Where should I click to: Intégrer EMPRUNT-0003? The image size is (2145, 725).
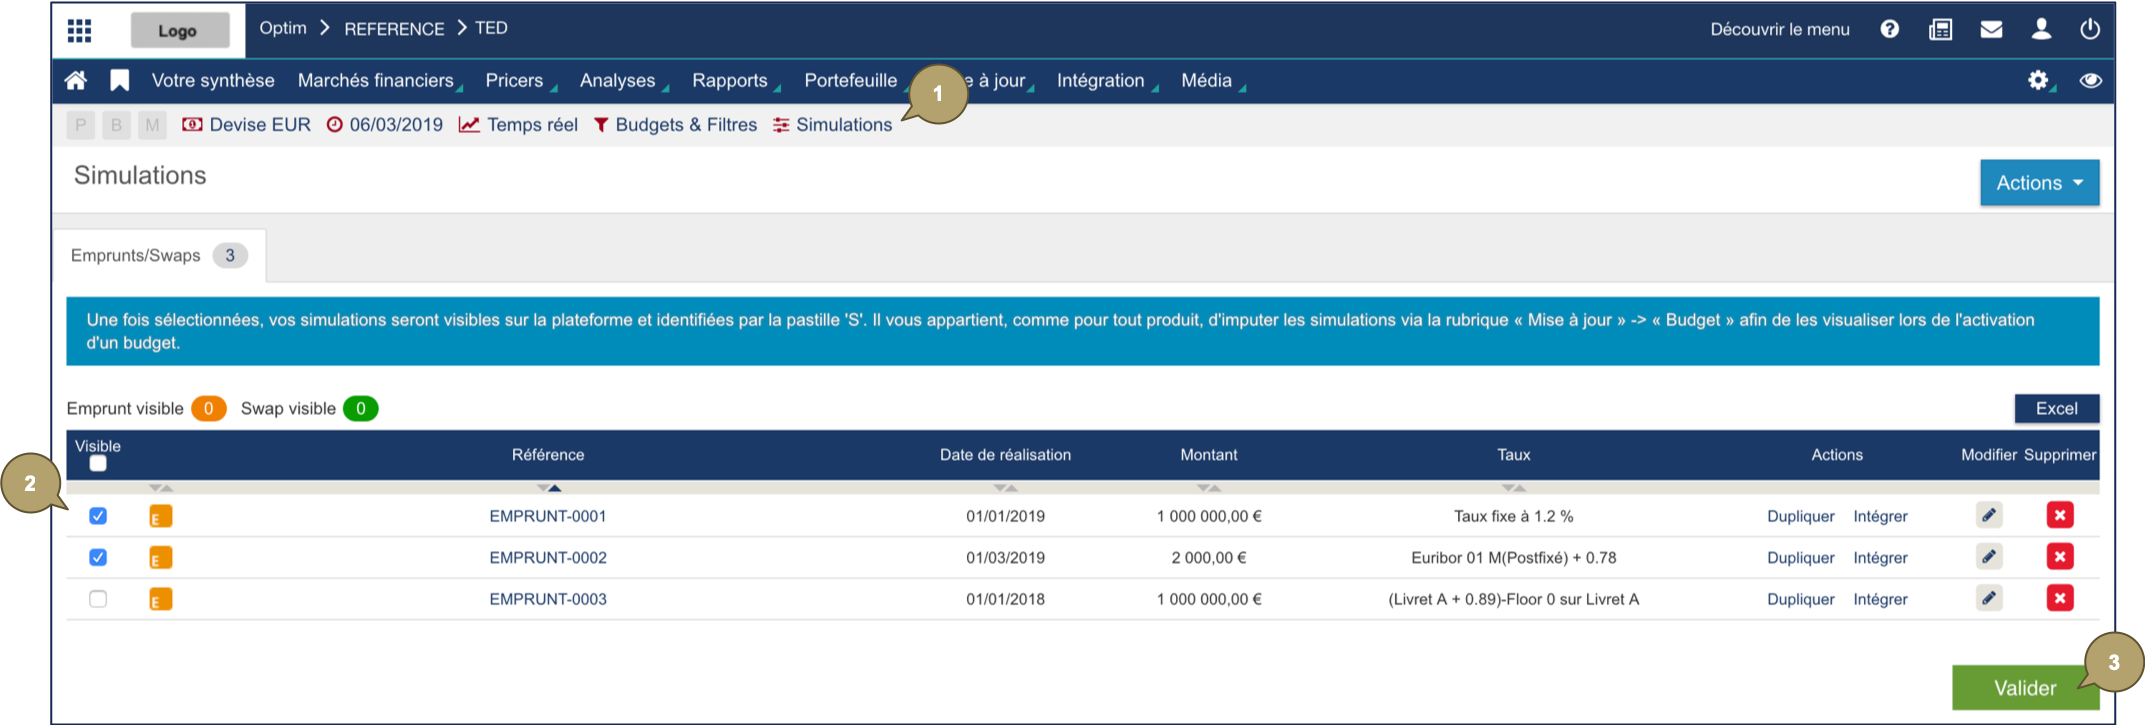[x=1880, y=599]
